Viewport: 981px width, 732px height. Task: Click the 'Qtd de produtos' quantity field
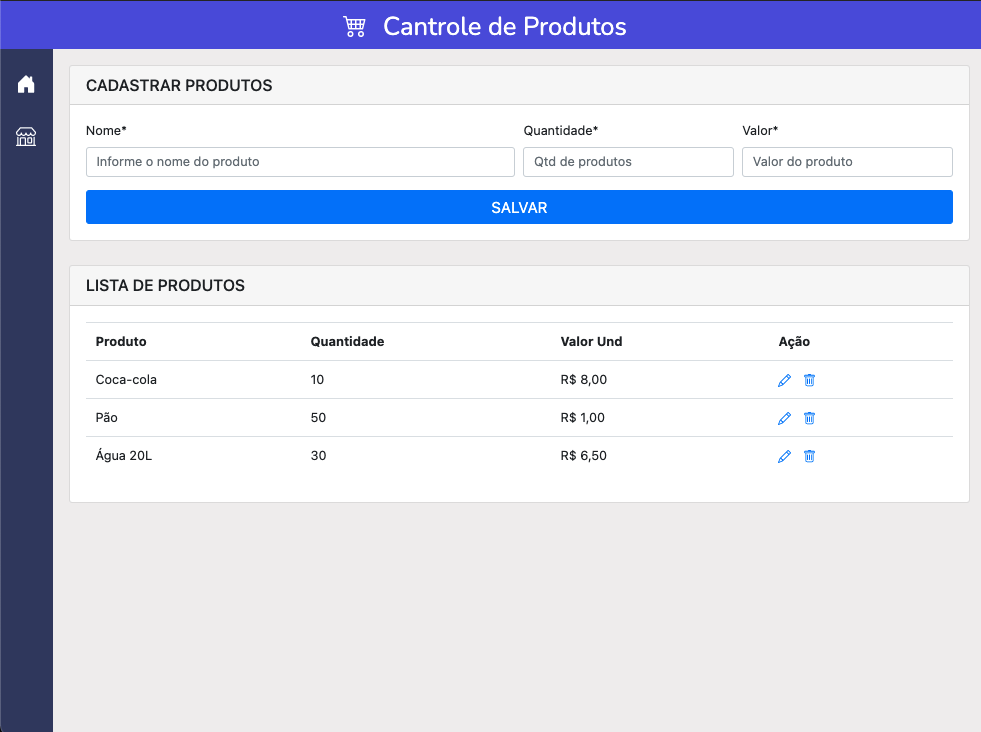coord(628,162)
